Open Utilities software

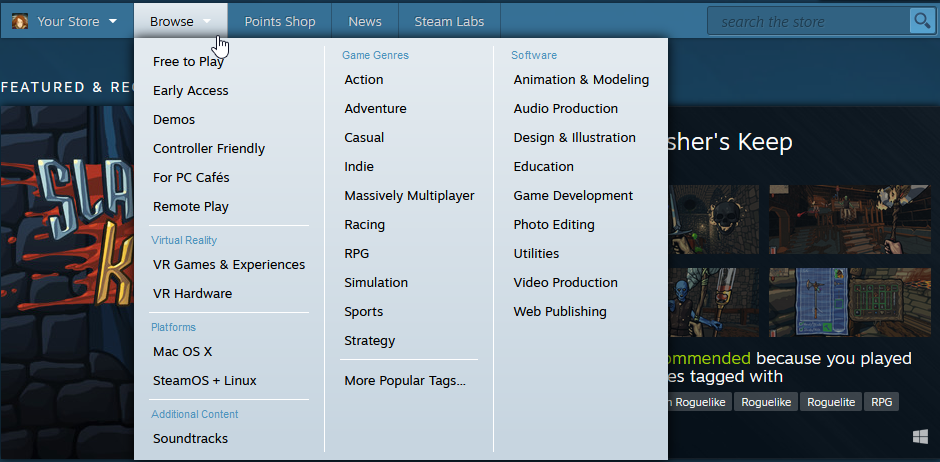coord(536,253)
